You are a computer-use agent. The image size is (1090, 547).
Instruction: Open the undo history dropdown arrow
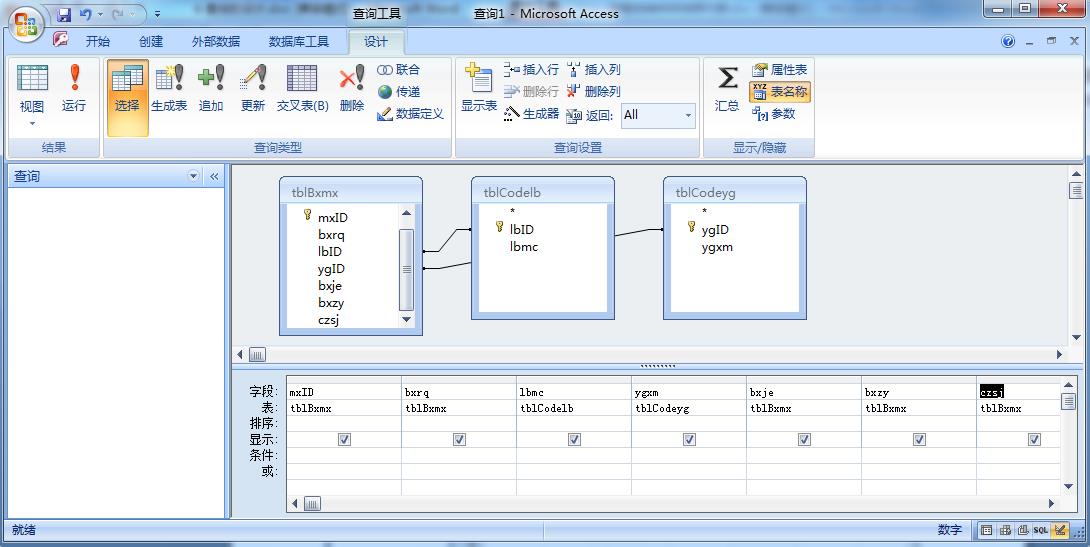pos(101,14)
